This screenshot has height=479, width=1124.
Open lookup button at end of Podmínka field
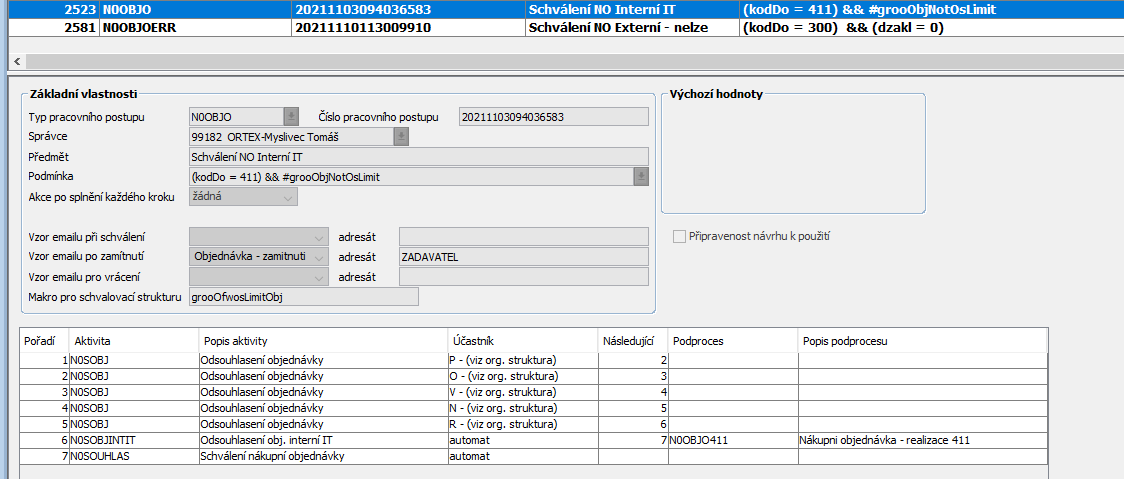point(641,176)
